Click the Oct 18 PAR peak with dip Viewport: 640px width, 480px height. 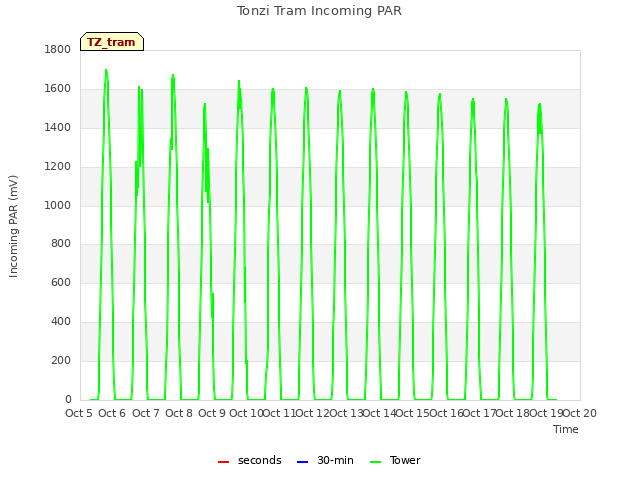pos(540,105)
